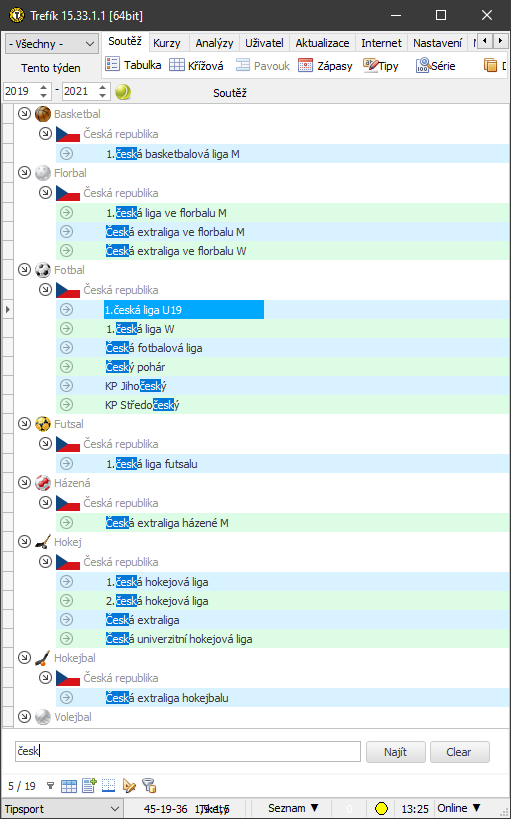Image resolution: width=511 pixels, height=819 pixels.
Task: Click the filter funnel with lock icon
Action: pyautogui.click(x=149, y=785)
